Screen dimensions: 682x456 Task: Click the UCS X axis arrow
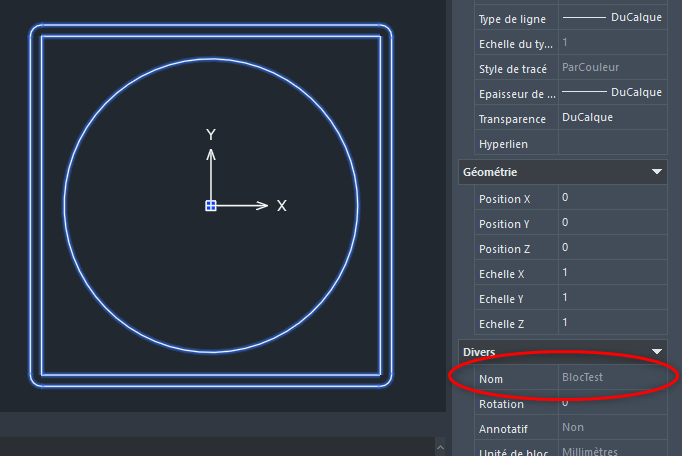[x=261, y=205]
